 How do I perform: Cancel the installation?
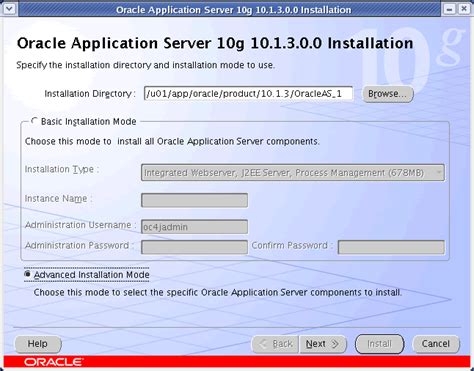(436, 344)
